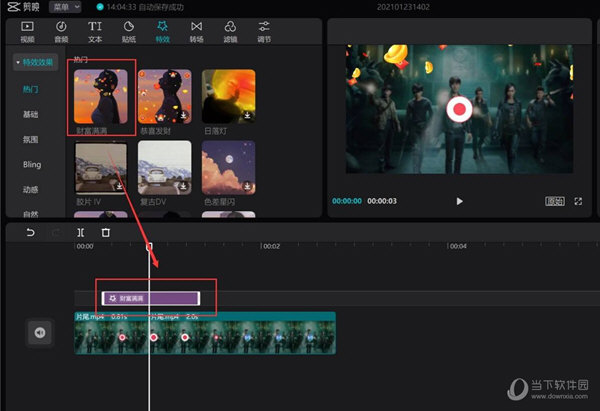The image size is (600, 411).
Task: Click the undo arrow in timeline toolbar
Action: pos(30,233)
